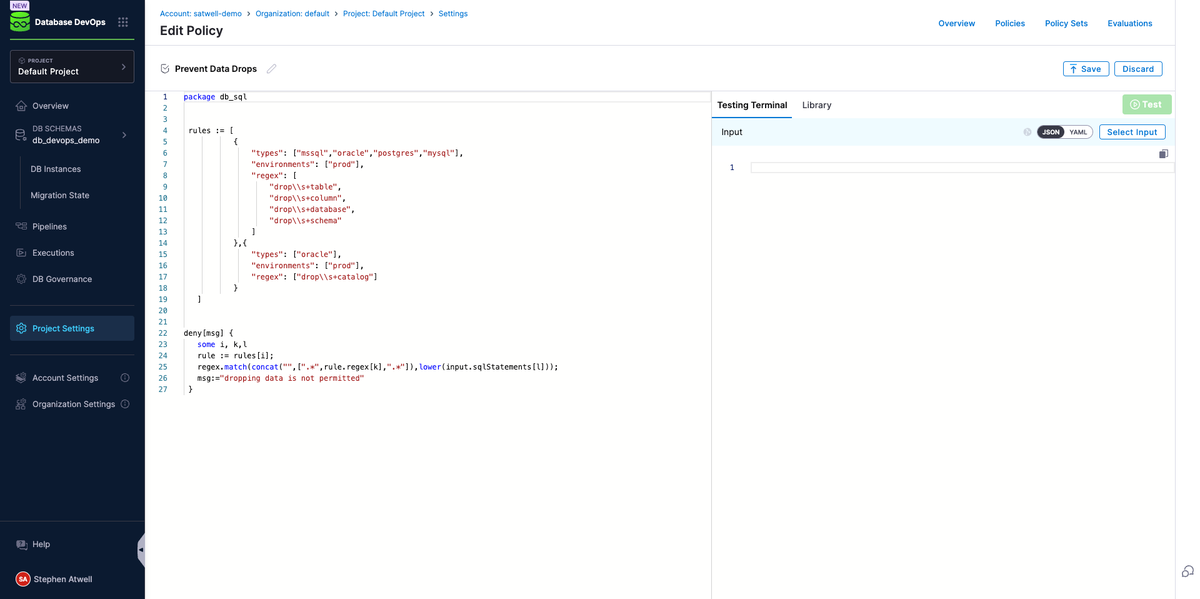1200x599 pixels.
Task: Click into the test input editor line 1
Action: 962,167
